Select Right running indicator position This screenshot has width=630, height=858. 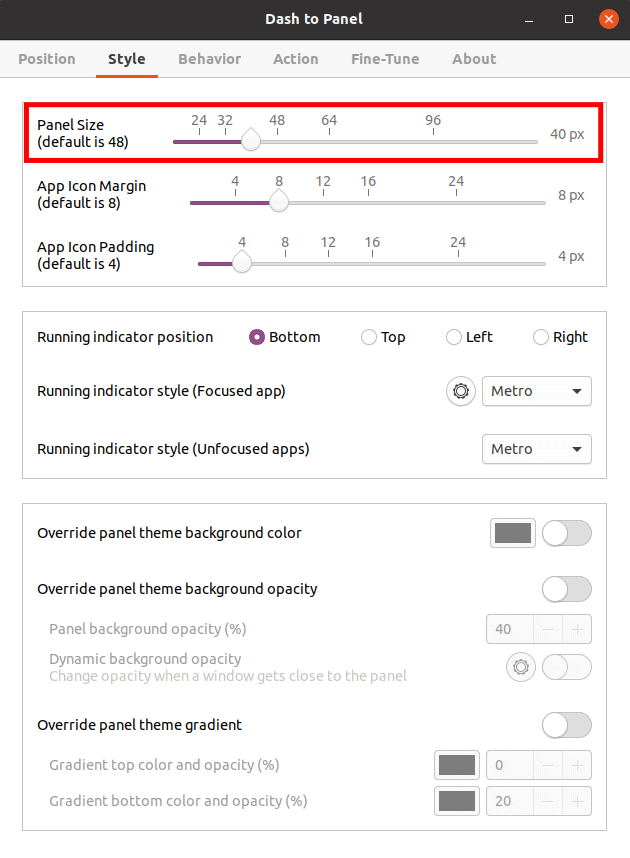(541, 337)
